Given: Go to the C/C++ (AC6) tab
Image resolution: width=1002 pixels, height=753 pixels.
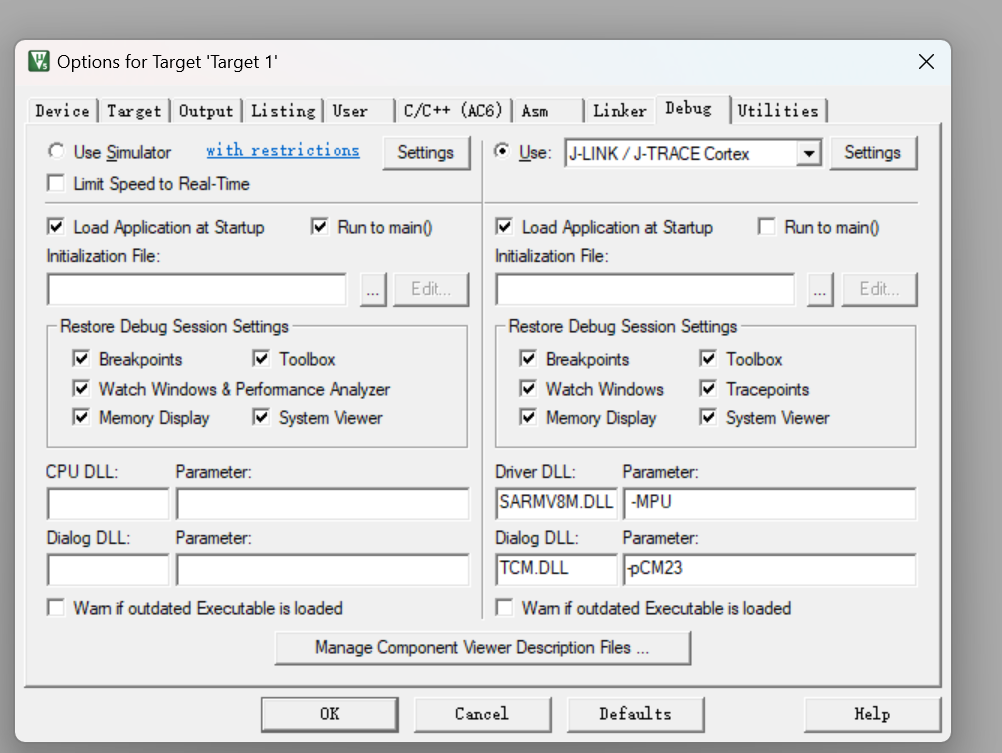Looking at the screenshot, I should (453, 111).
